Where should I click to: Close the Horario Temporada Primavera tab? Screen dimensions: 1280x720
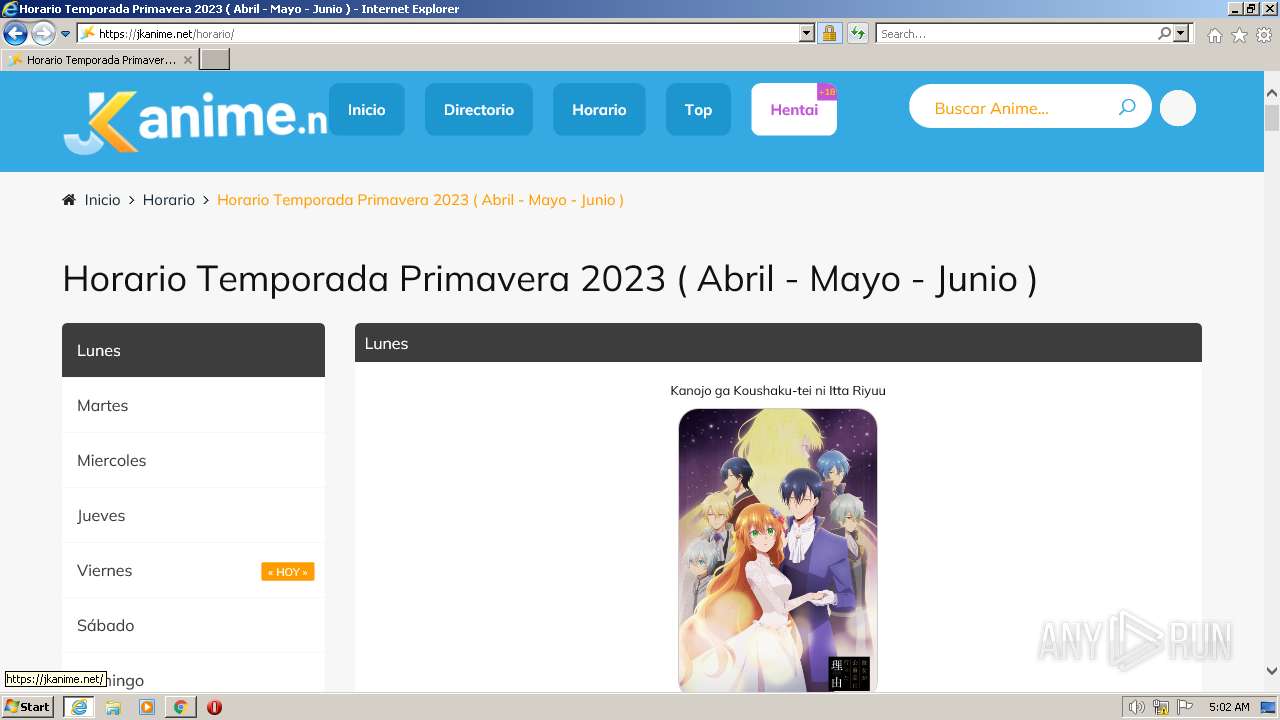tap(187, 60)
